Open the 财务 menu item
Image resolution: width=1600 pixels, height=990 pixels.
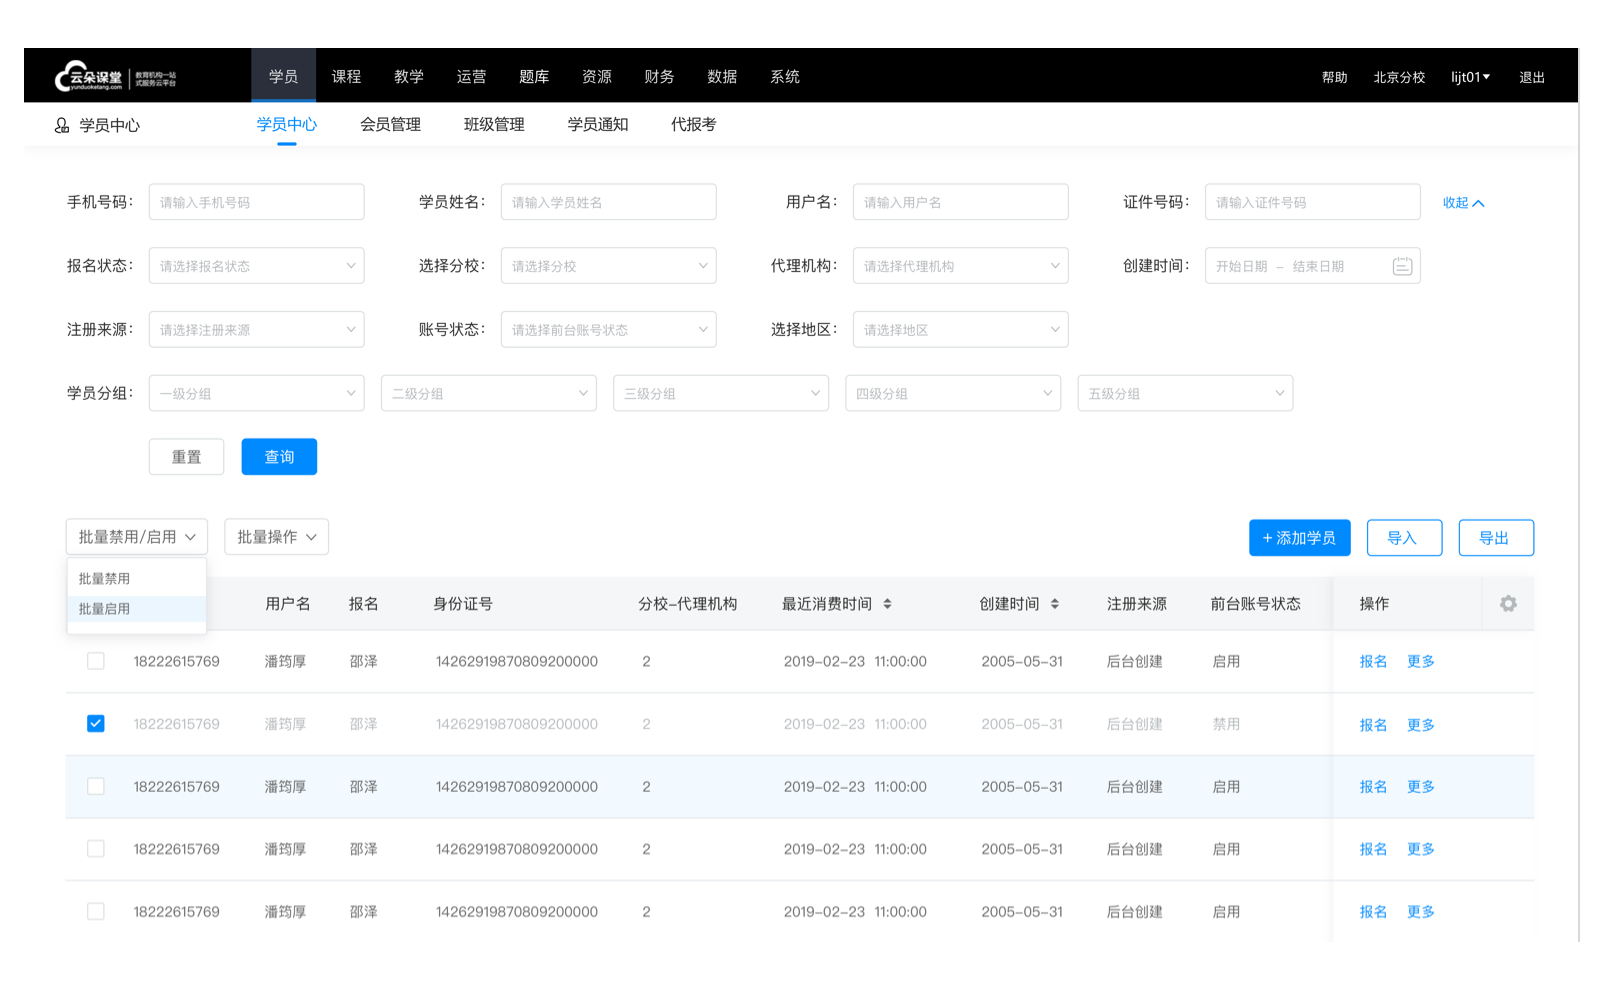[659, 75]
